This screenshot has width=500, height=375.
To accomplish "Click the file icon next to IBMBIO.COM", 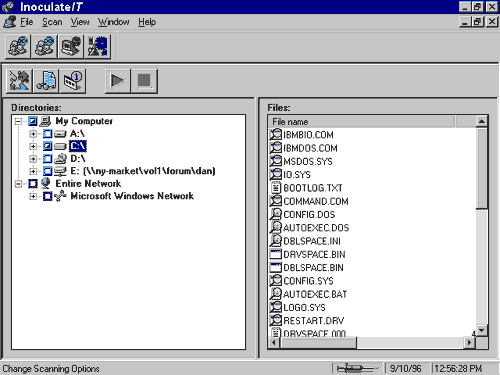I will click(276, 134).
